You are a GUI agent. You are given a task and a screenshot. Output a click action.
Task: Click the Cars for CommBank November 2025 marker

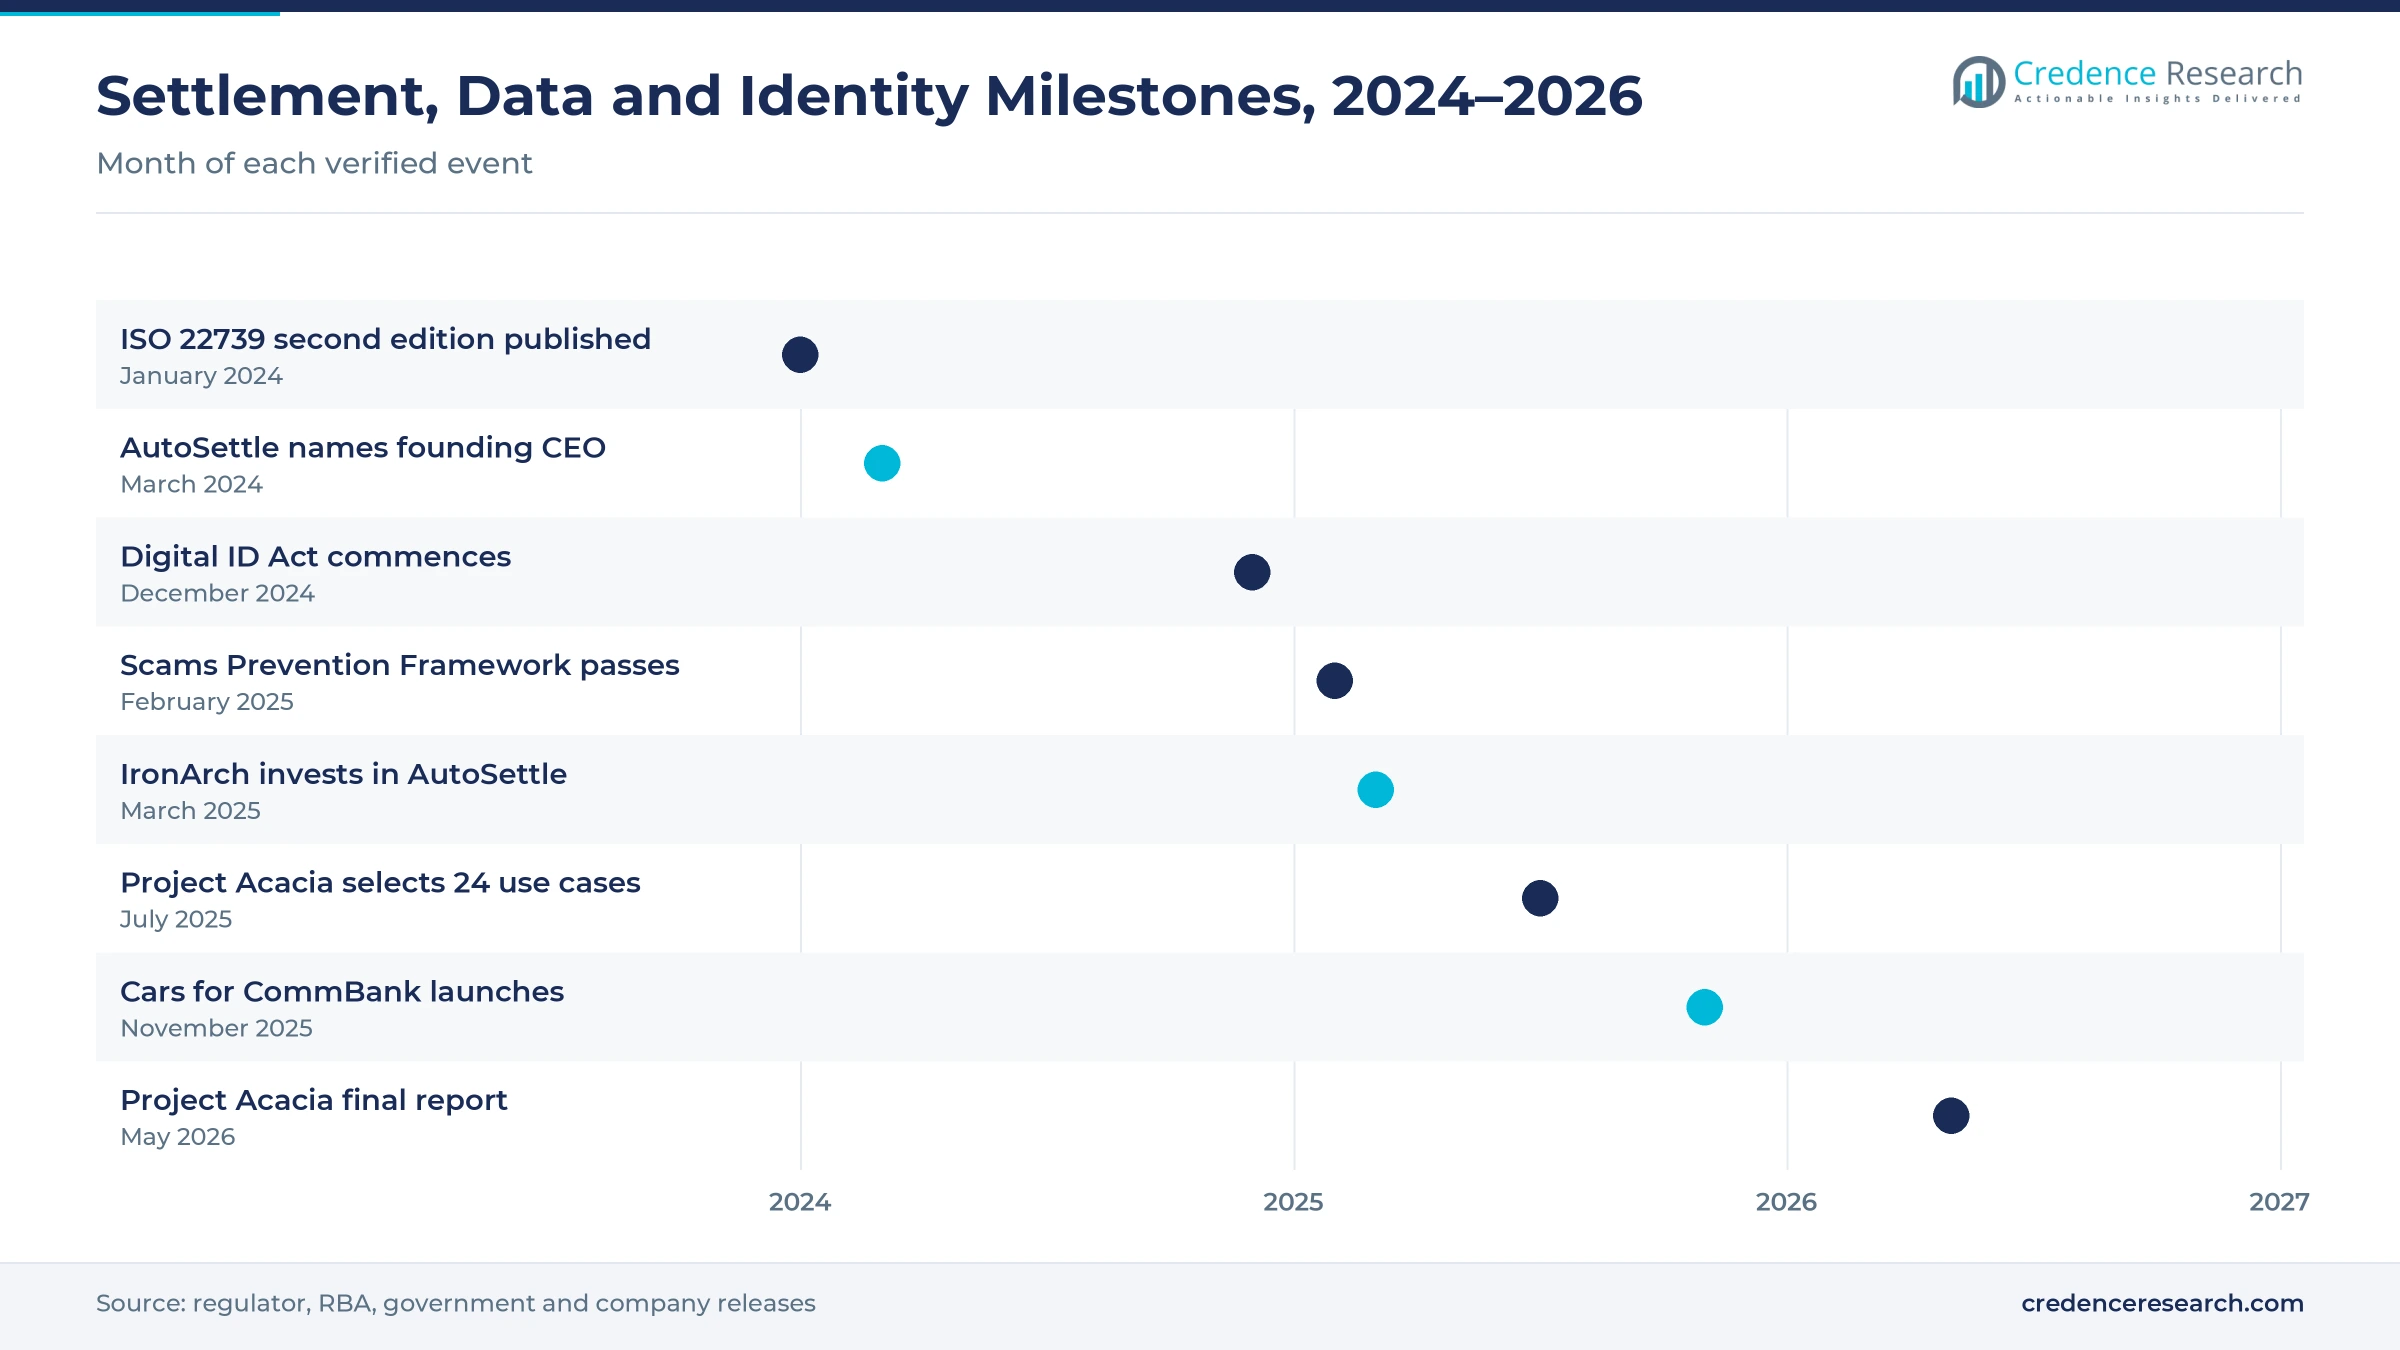click(1705, 1007)
